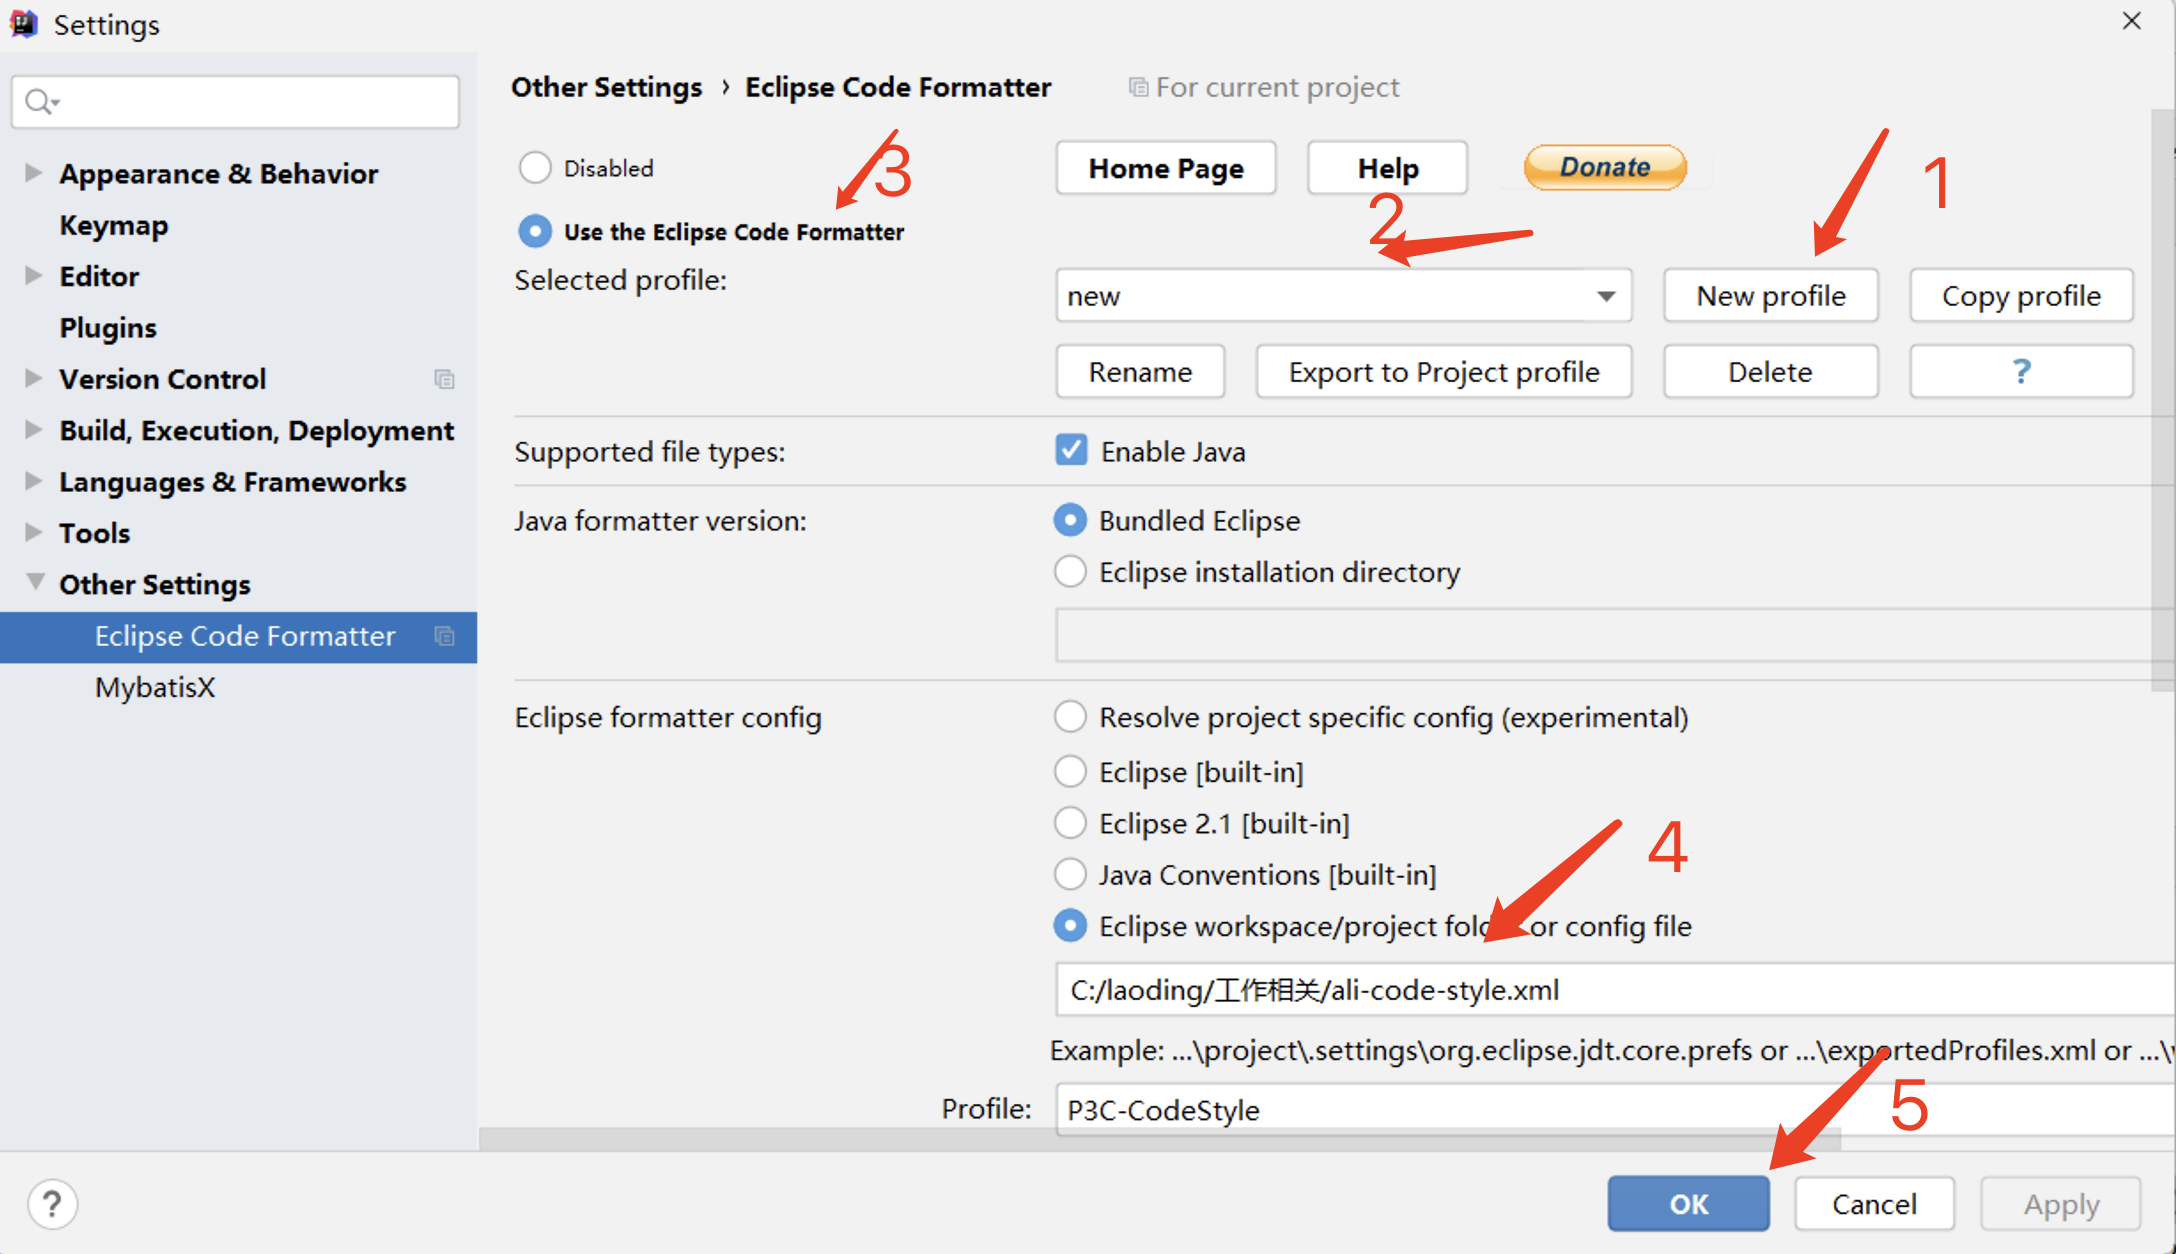The image size is (2176, 1254).
Task: Click the Other Settings breadcrumb
Action: coord(606,88)
